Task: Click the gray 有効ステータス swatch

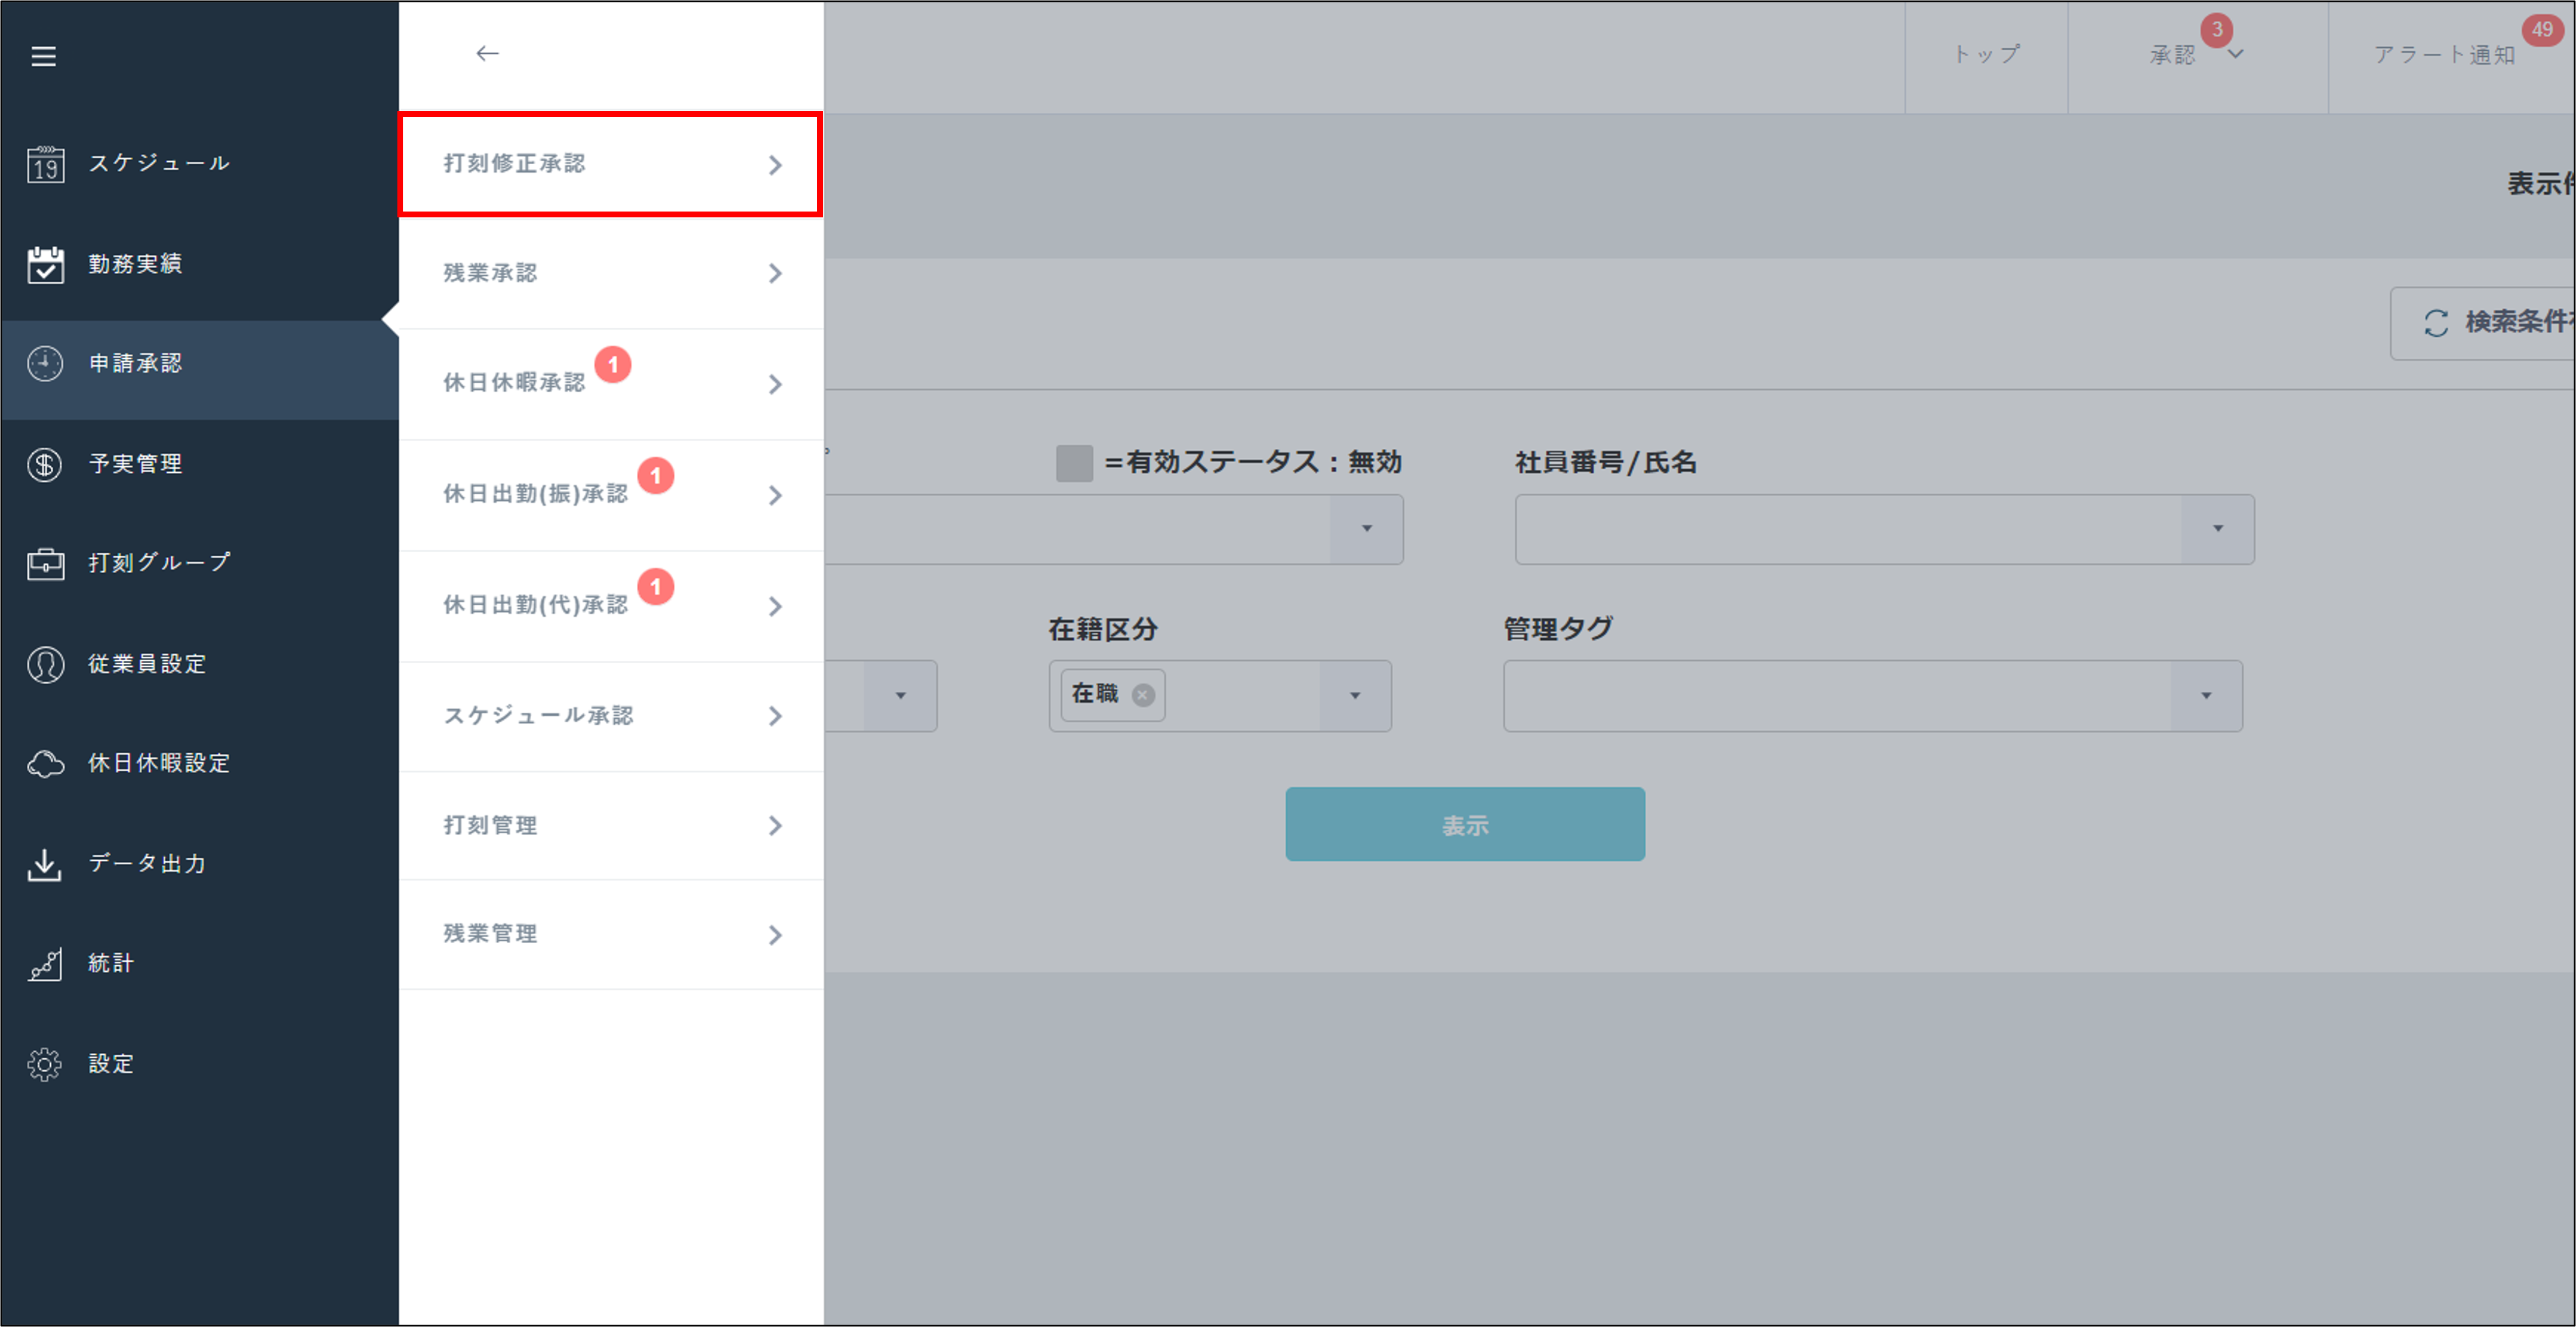Action: [1074, 463]
